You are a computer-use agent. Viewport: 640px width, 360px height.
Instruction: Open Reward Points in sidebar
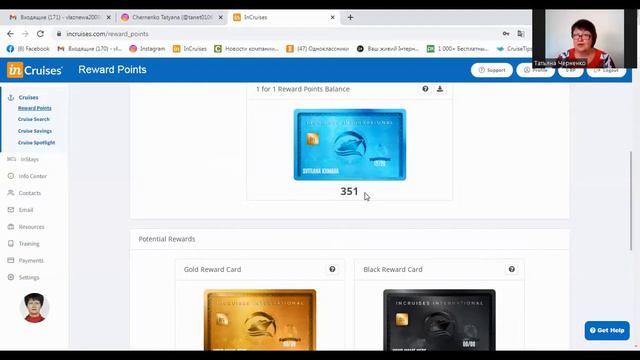pos(35,108)
